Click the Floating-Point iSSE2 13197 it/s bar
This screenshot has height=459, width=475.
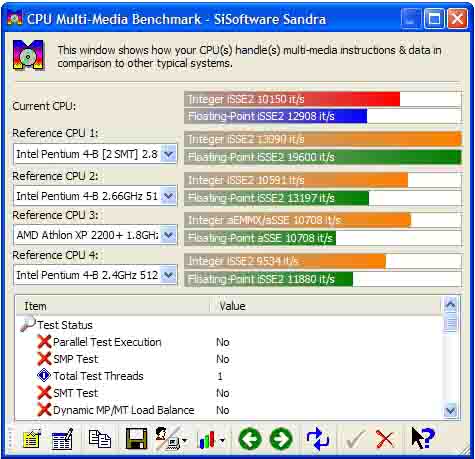tap(277, 198)
